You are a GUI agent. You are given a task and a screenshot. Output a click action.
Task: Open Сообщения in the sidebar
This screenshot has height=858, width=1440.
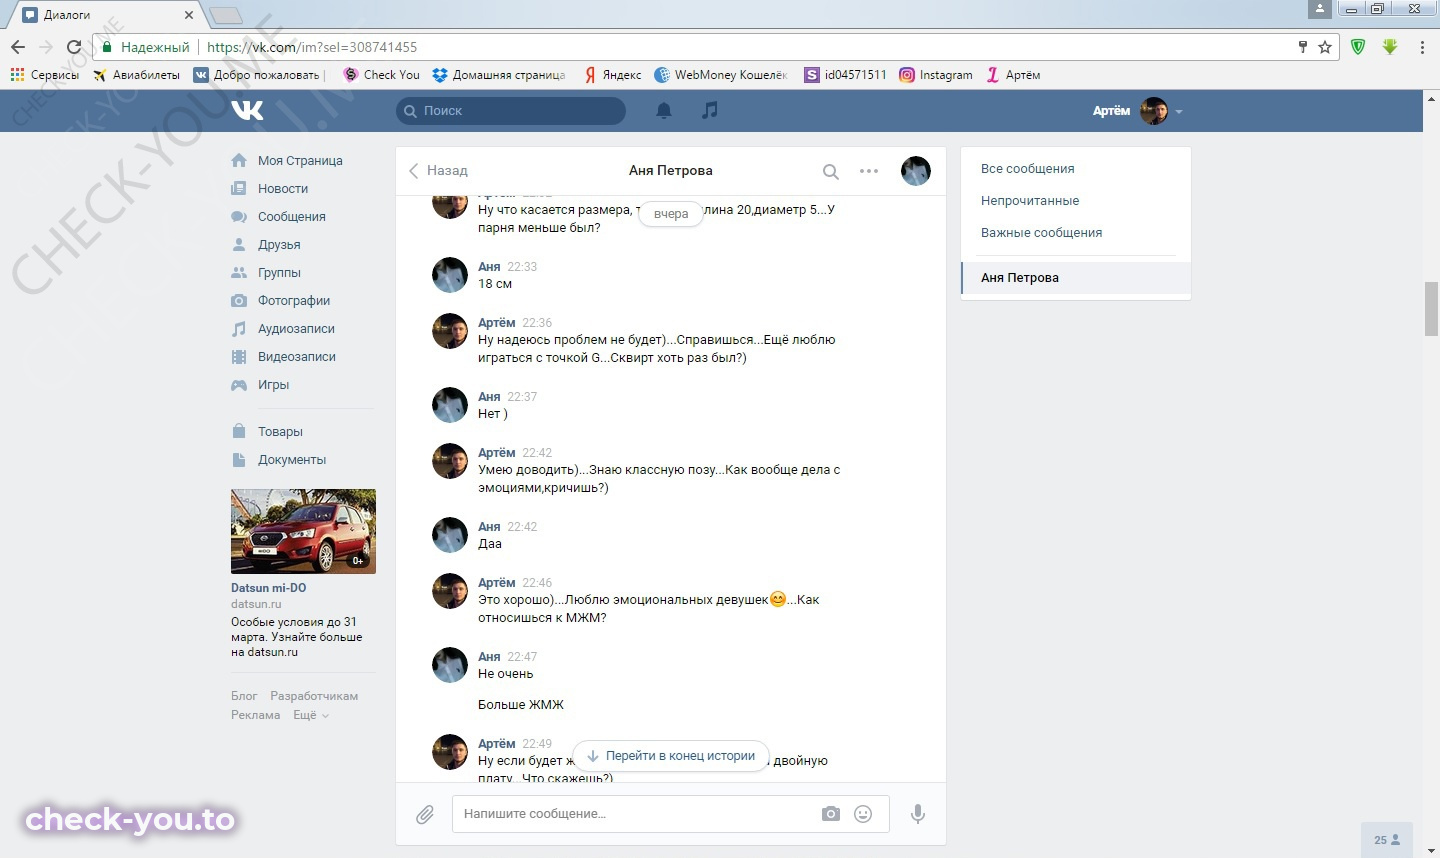(x=292, y=216)
